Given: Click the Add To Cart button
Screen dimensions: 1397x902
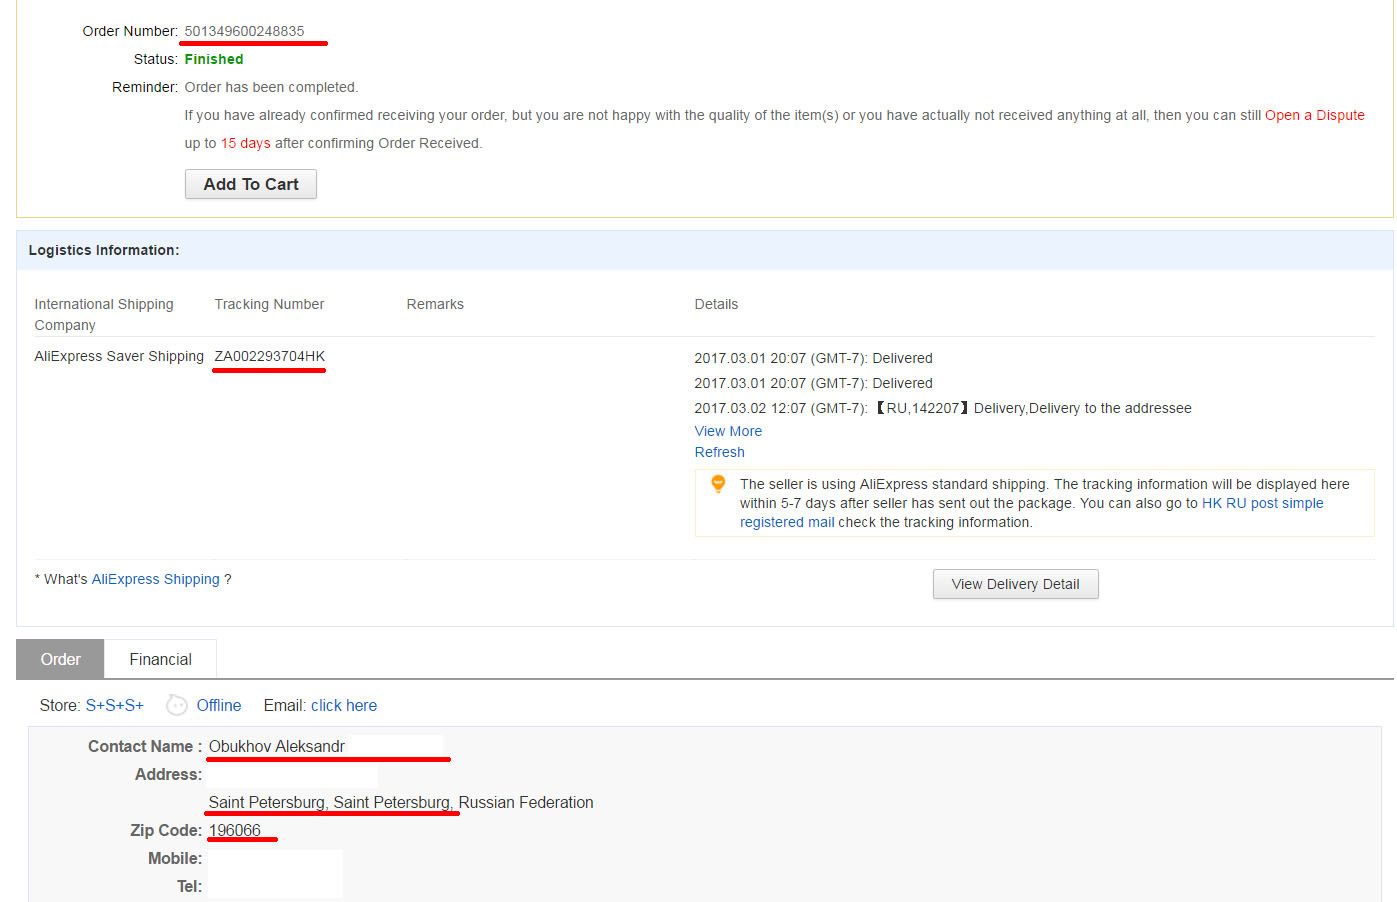Looking at the screenshot, I should tap(251, 184).
